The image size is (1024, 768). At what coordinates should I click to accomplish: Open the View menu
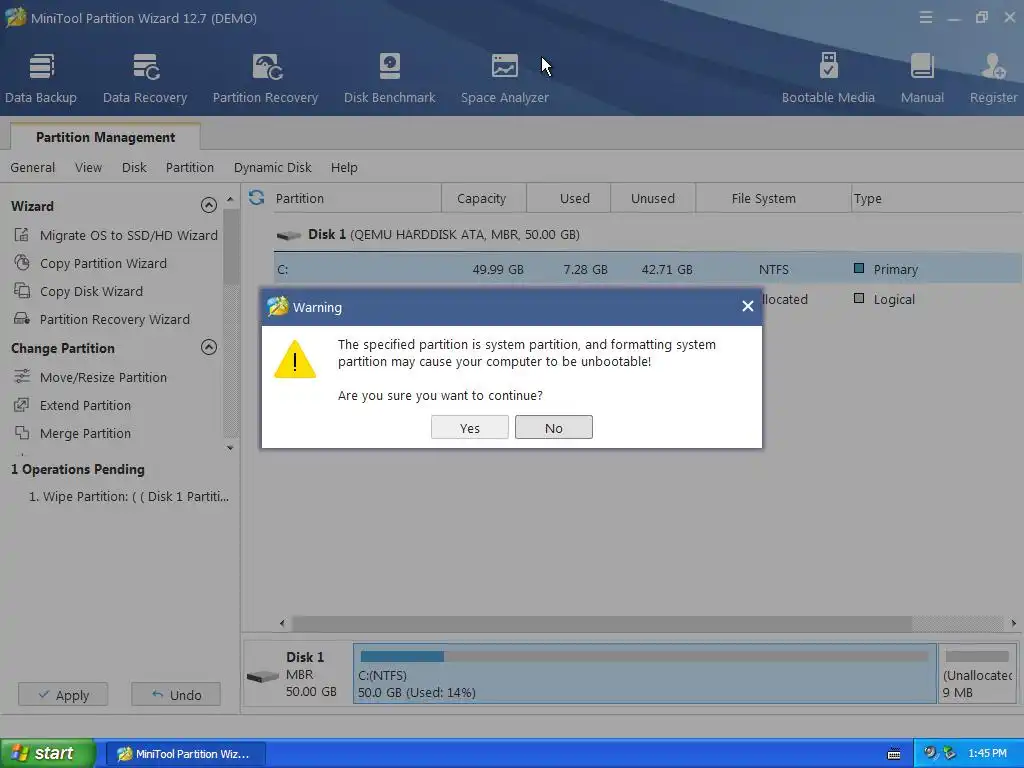click(88, 167)
